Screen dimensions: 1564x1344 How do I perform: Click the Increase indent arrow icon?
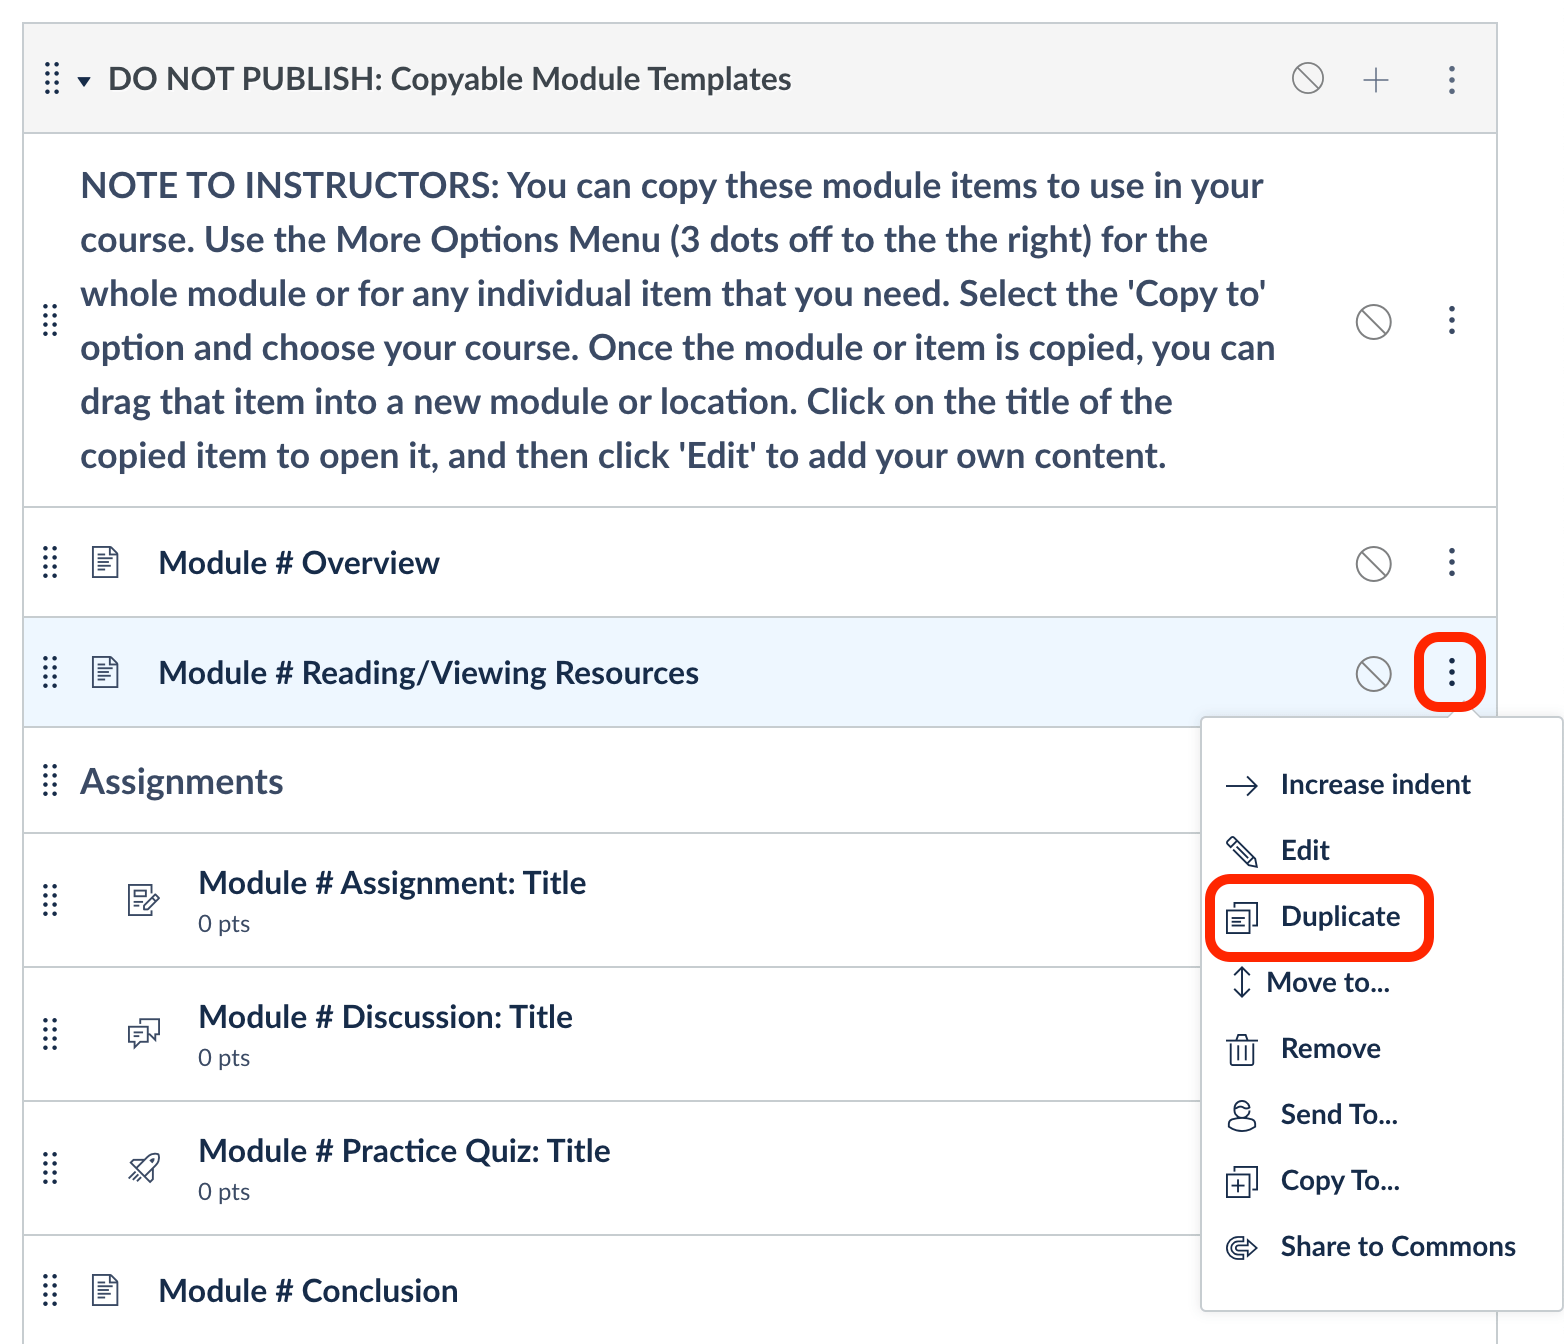1241,785
